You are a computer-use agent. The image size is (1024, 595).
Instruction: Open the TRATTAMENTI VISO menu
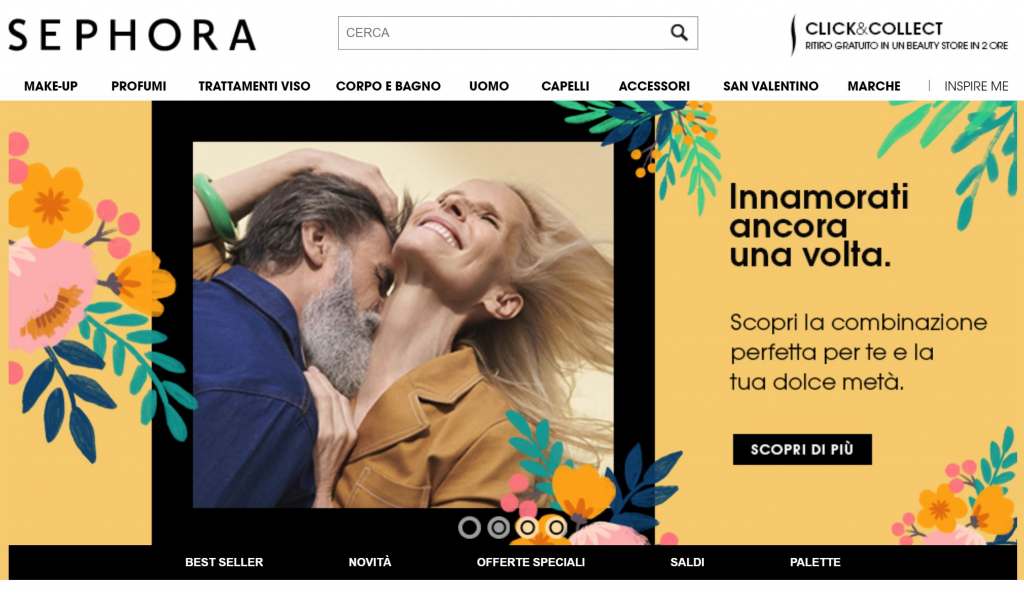click(x=254, y=86)
